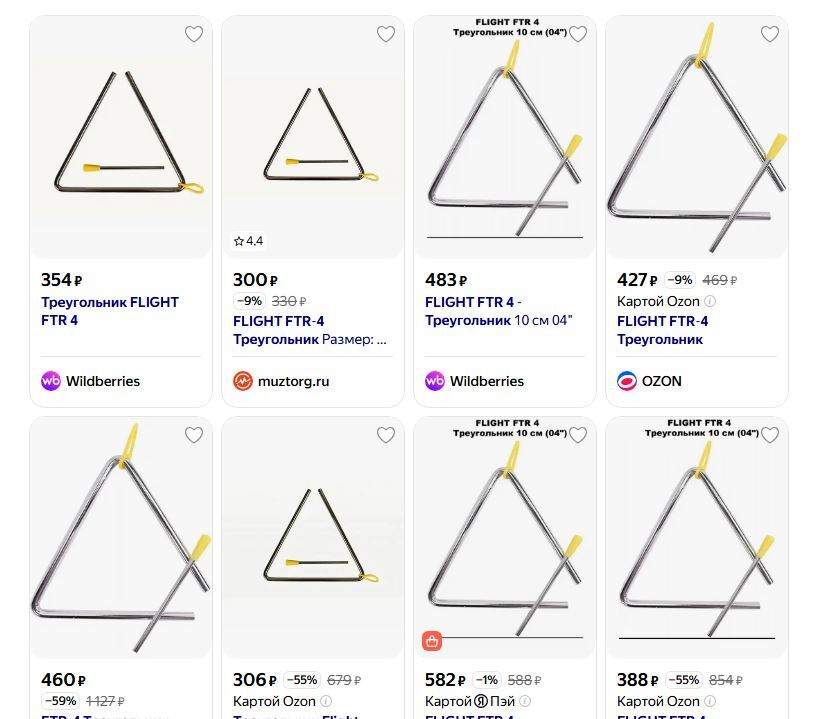The image size is (825, 719).
Task: Favorite the 460 ₽ triangle with the heart icon
Action: [x=194, y=435]
